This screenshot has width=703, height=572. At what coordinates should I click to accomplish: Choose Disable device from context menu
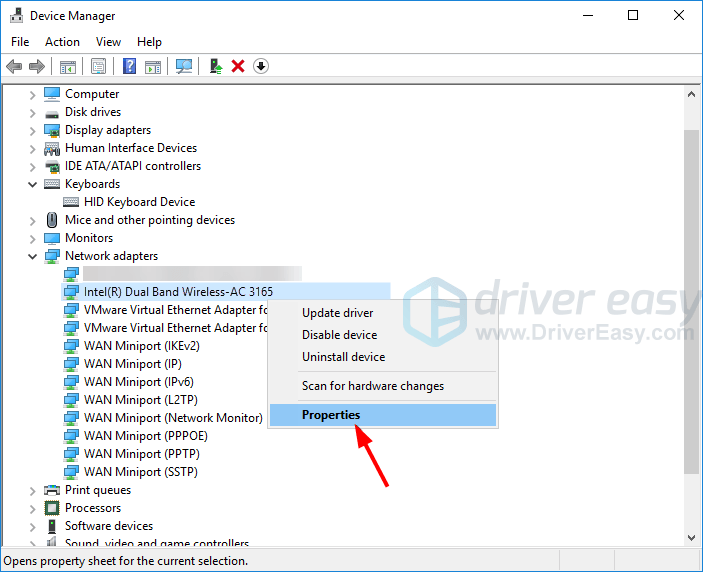pos(383,335)
